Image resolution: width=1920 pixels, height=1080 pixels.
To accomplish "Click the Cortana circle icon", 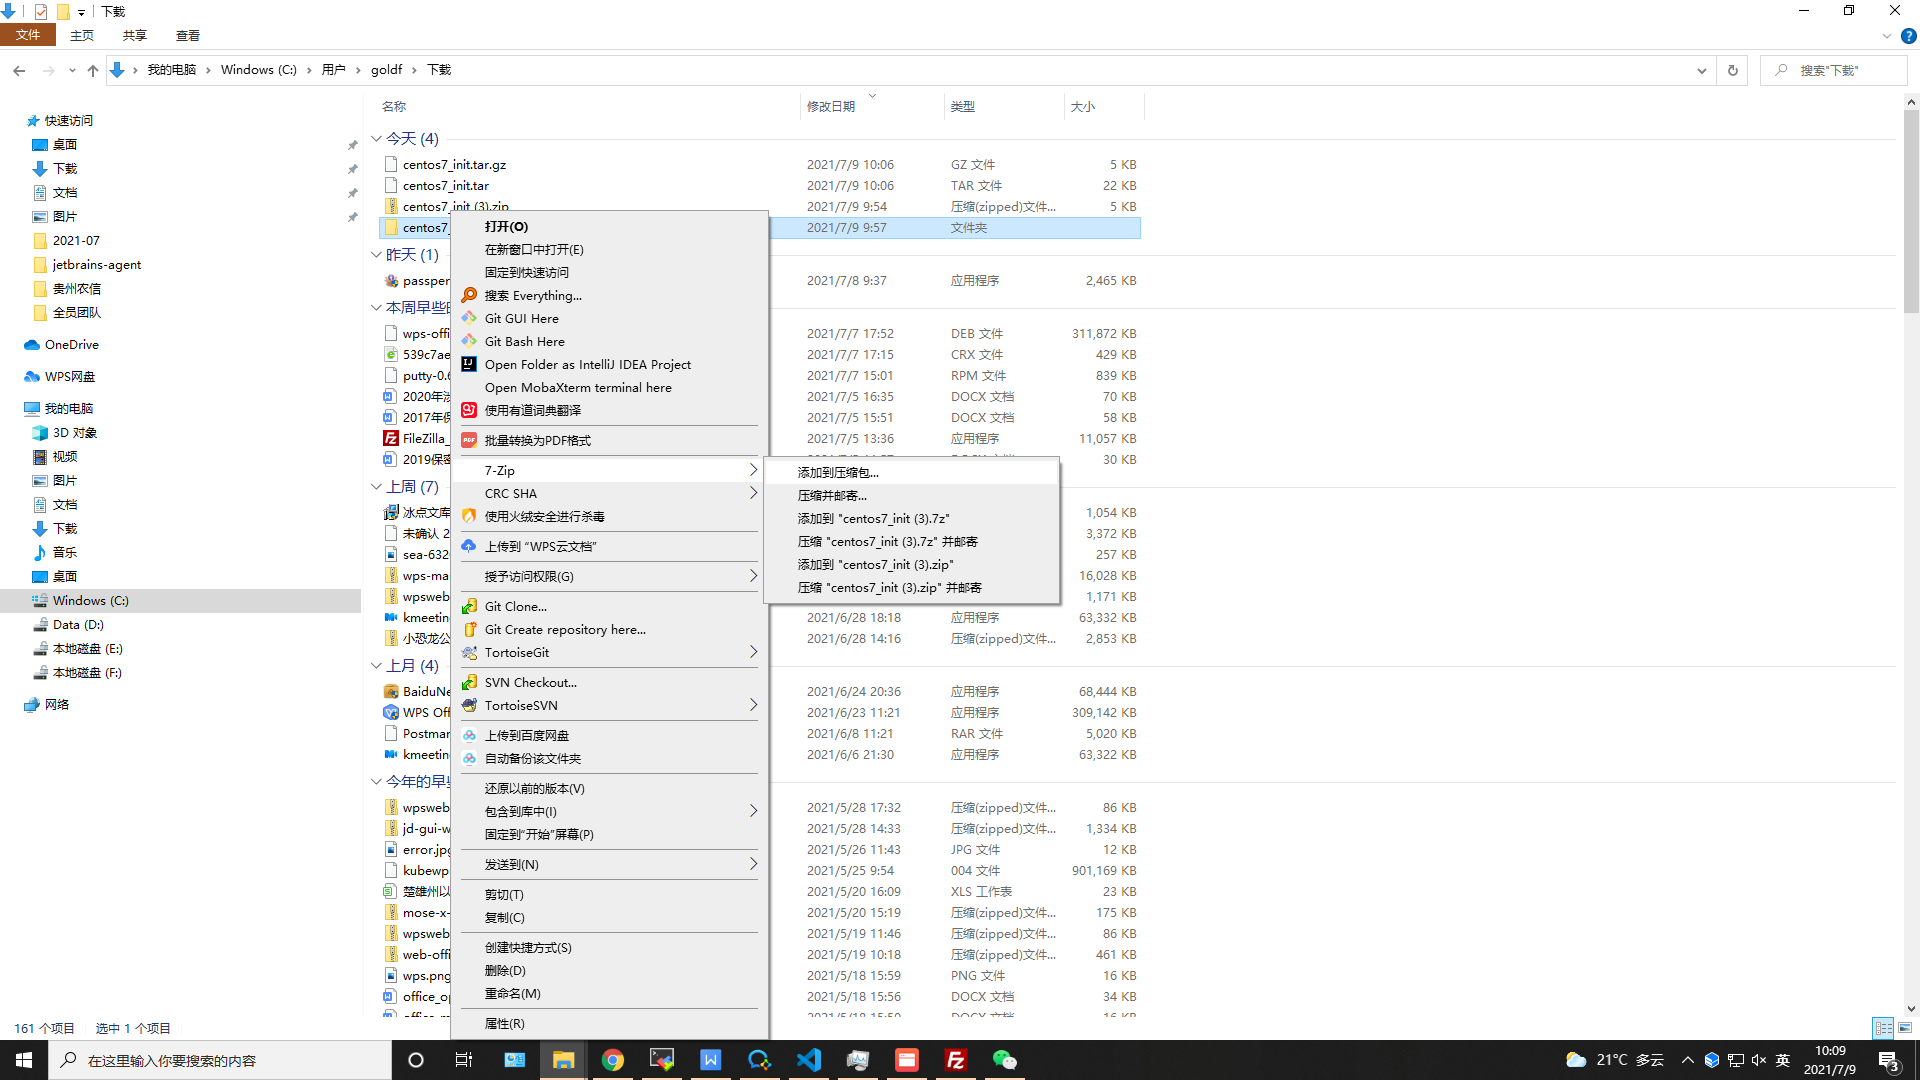I will coord(416,1060).
